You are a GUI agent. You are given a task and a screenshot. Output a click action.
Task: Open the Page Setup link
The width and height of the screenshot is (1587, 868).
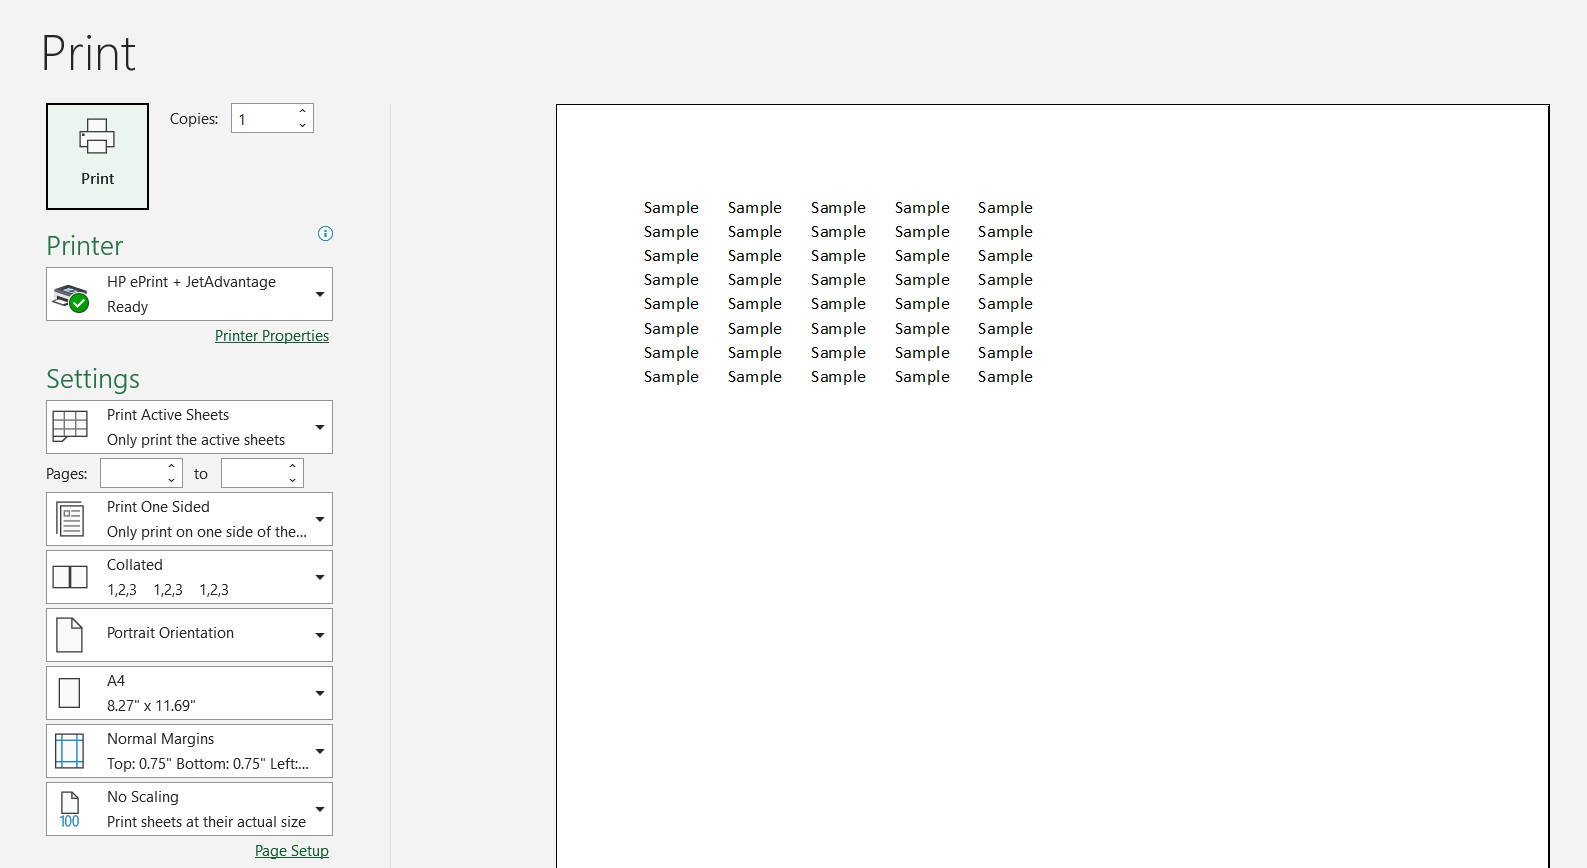coord(292,851)
